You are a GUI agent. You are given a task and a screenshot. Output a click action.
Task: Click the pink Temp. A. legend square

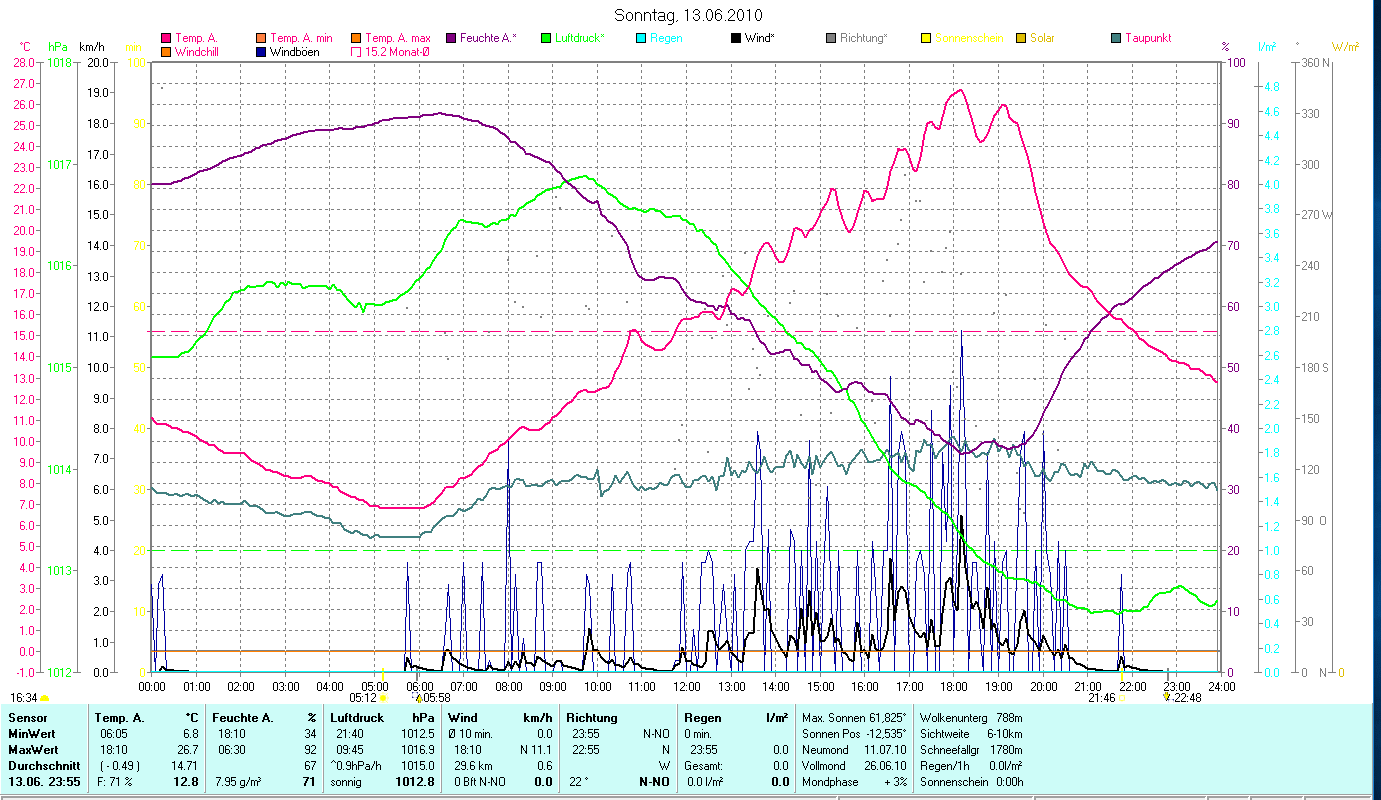pos(166,38)
